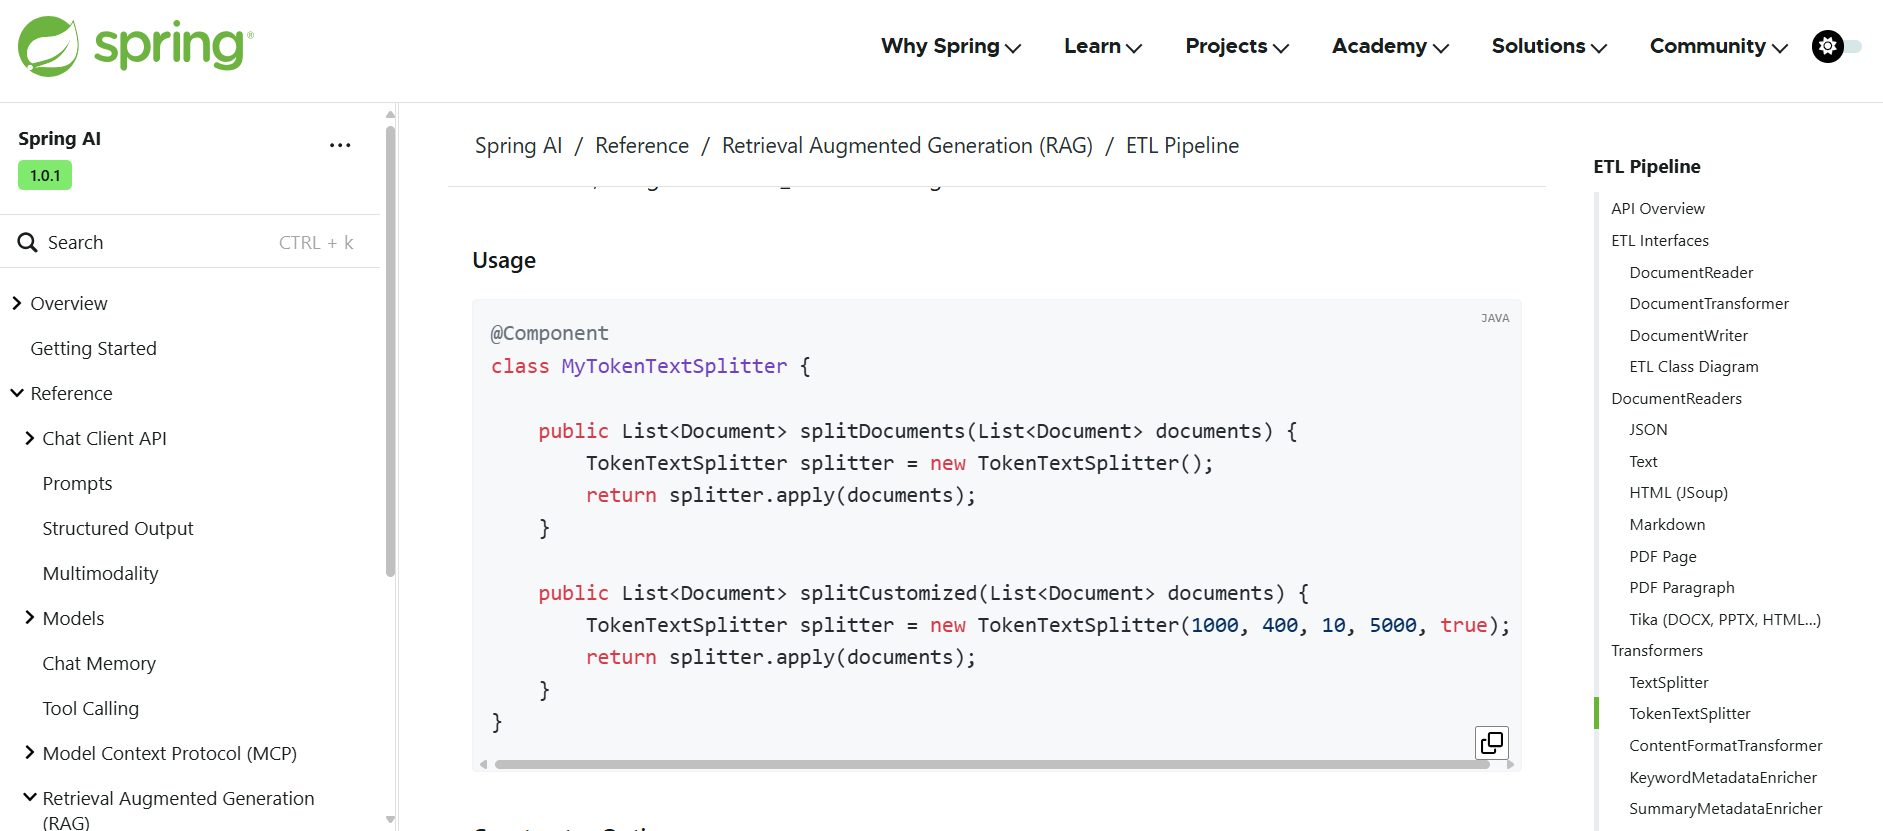Viewport: 1883px width, 831px height.
Task: Click the code block horizontal scrollbar
Action: [992, 764]
